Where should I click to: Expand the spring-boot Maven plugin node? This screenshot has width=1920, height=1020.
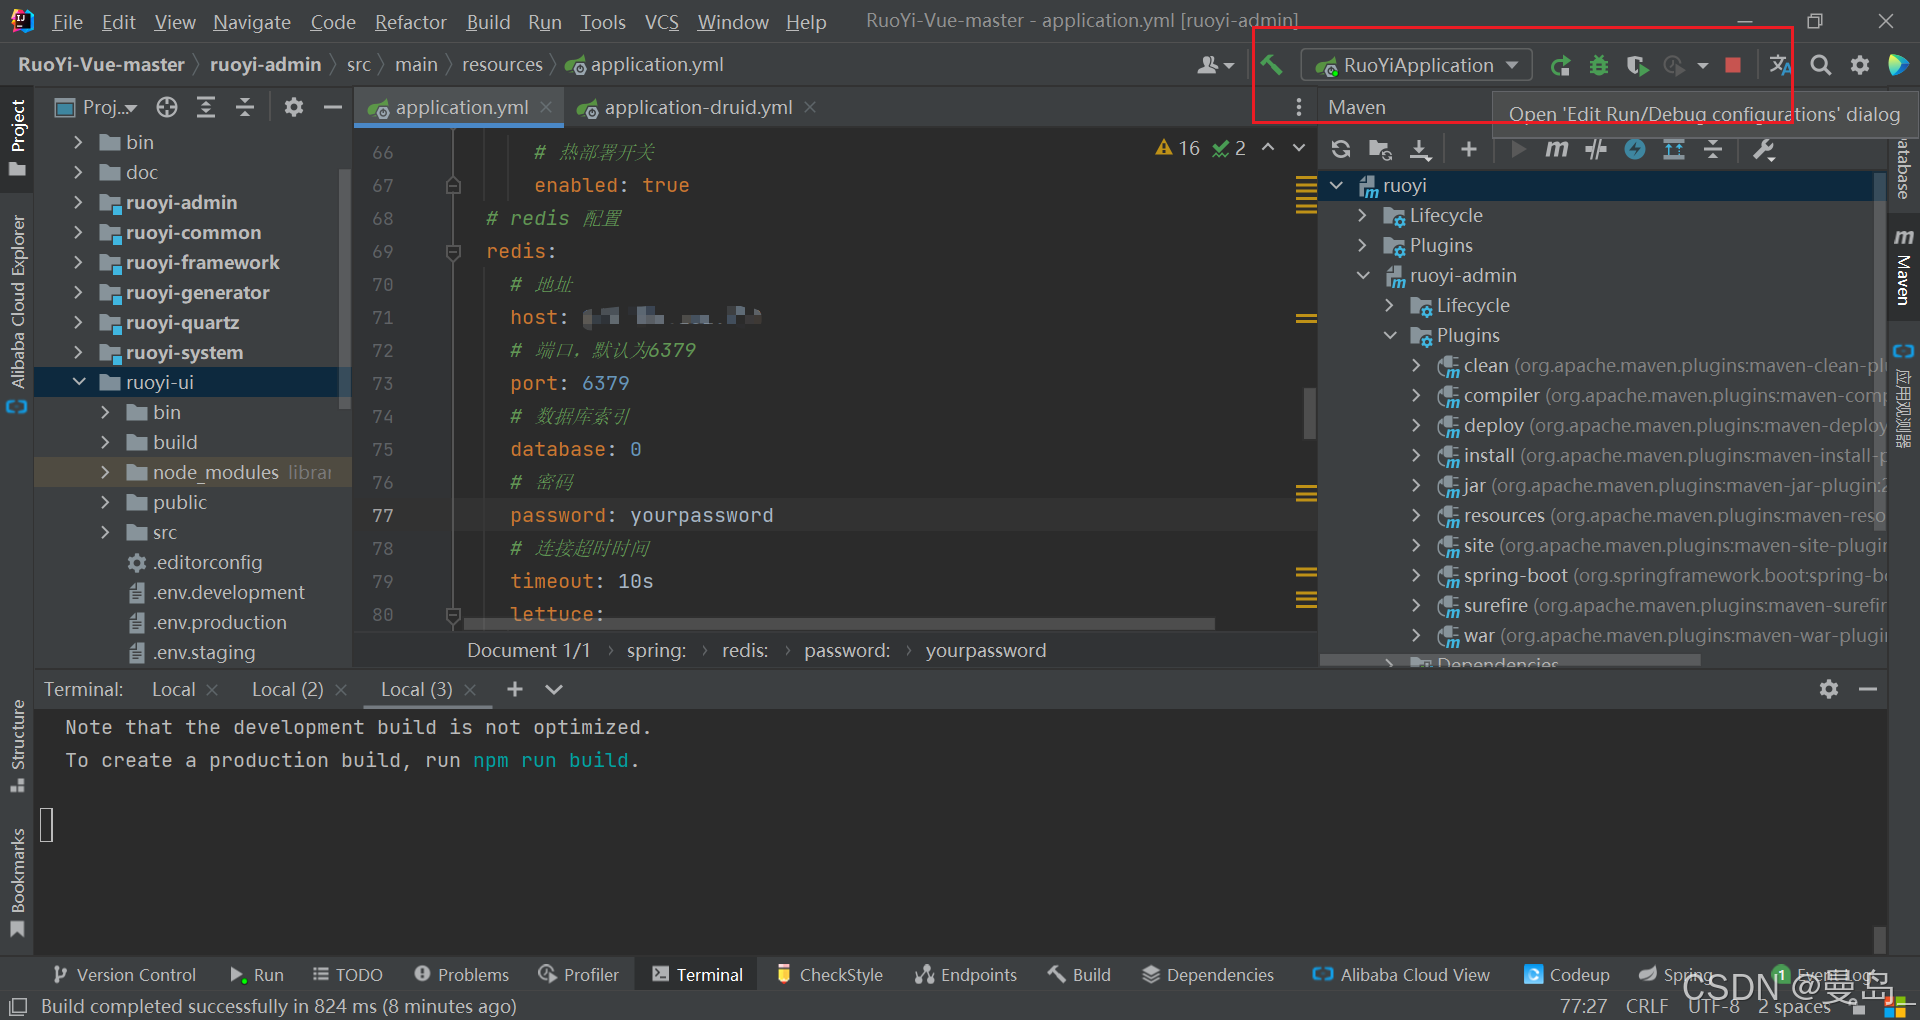click(1416, 576)
